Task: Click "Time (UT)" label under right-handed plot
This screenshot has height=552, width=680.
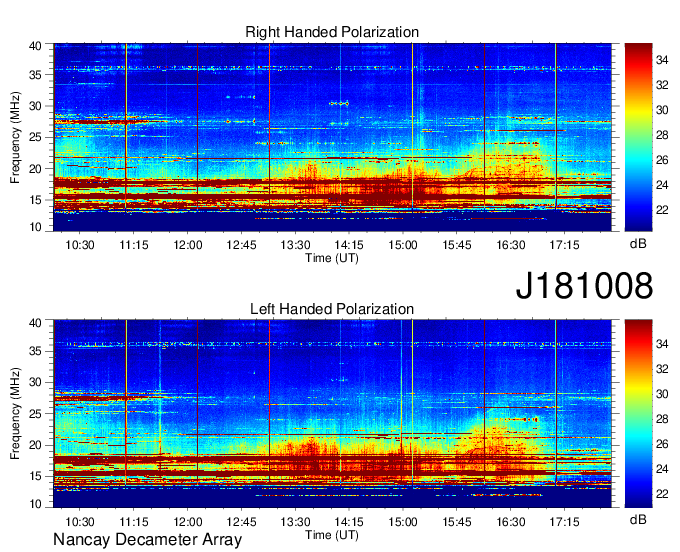Action: tap(332, 258)
